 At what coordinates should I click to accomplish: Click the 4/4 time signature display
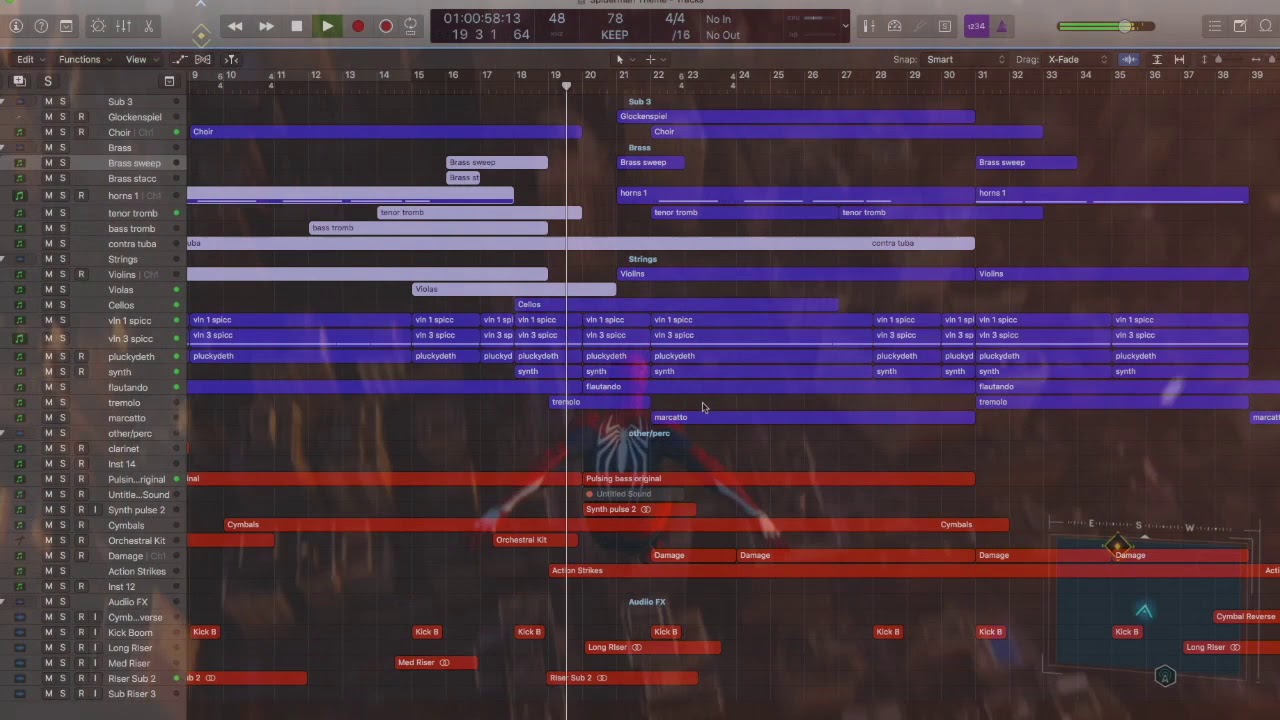[x=675, y=19]
